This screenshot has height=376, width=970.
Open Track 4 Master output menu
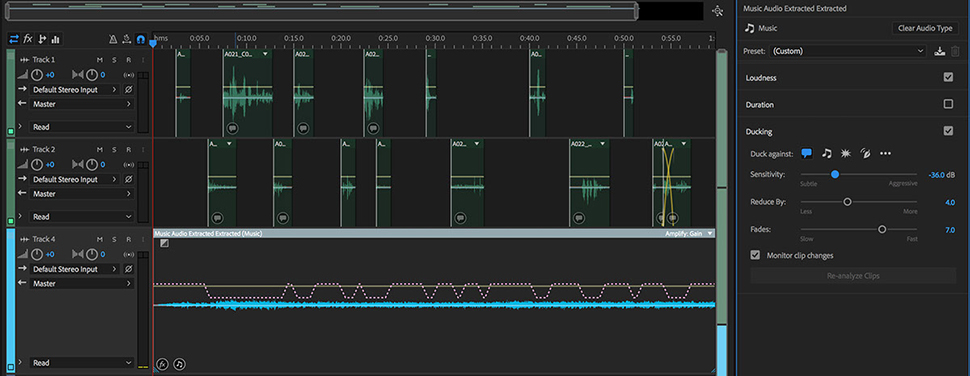tap(81, 283)
